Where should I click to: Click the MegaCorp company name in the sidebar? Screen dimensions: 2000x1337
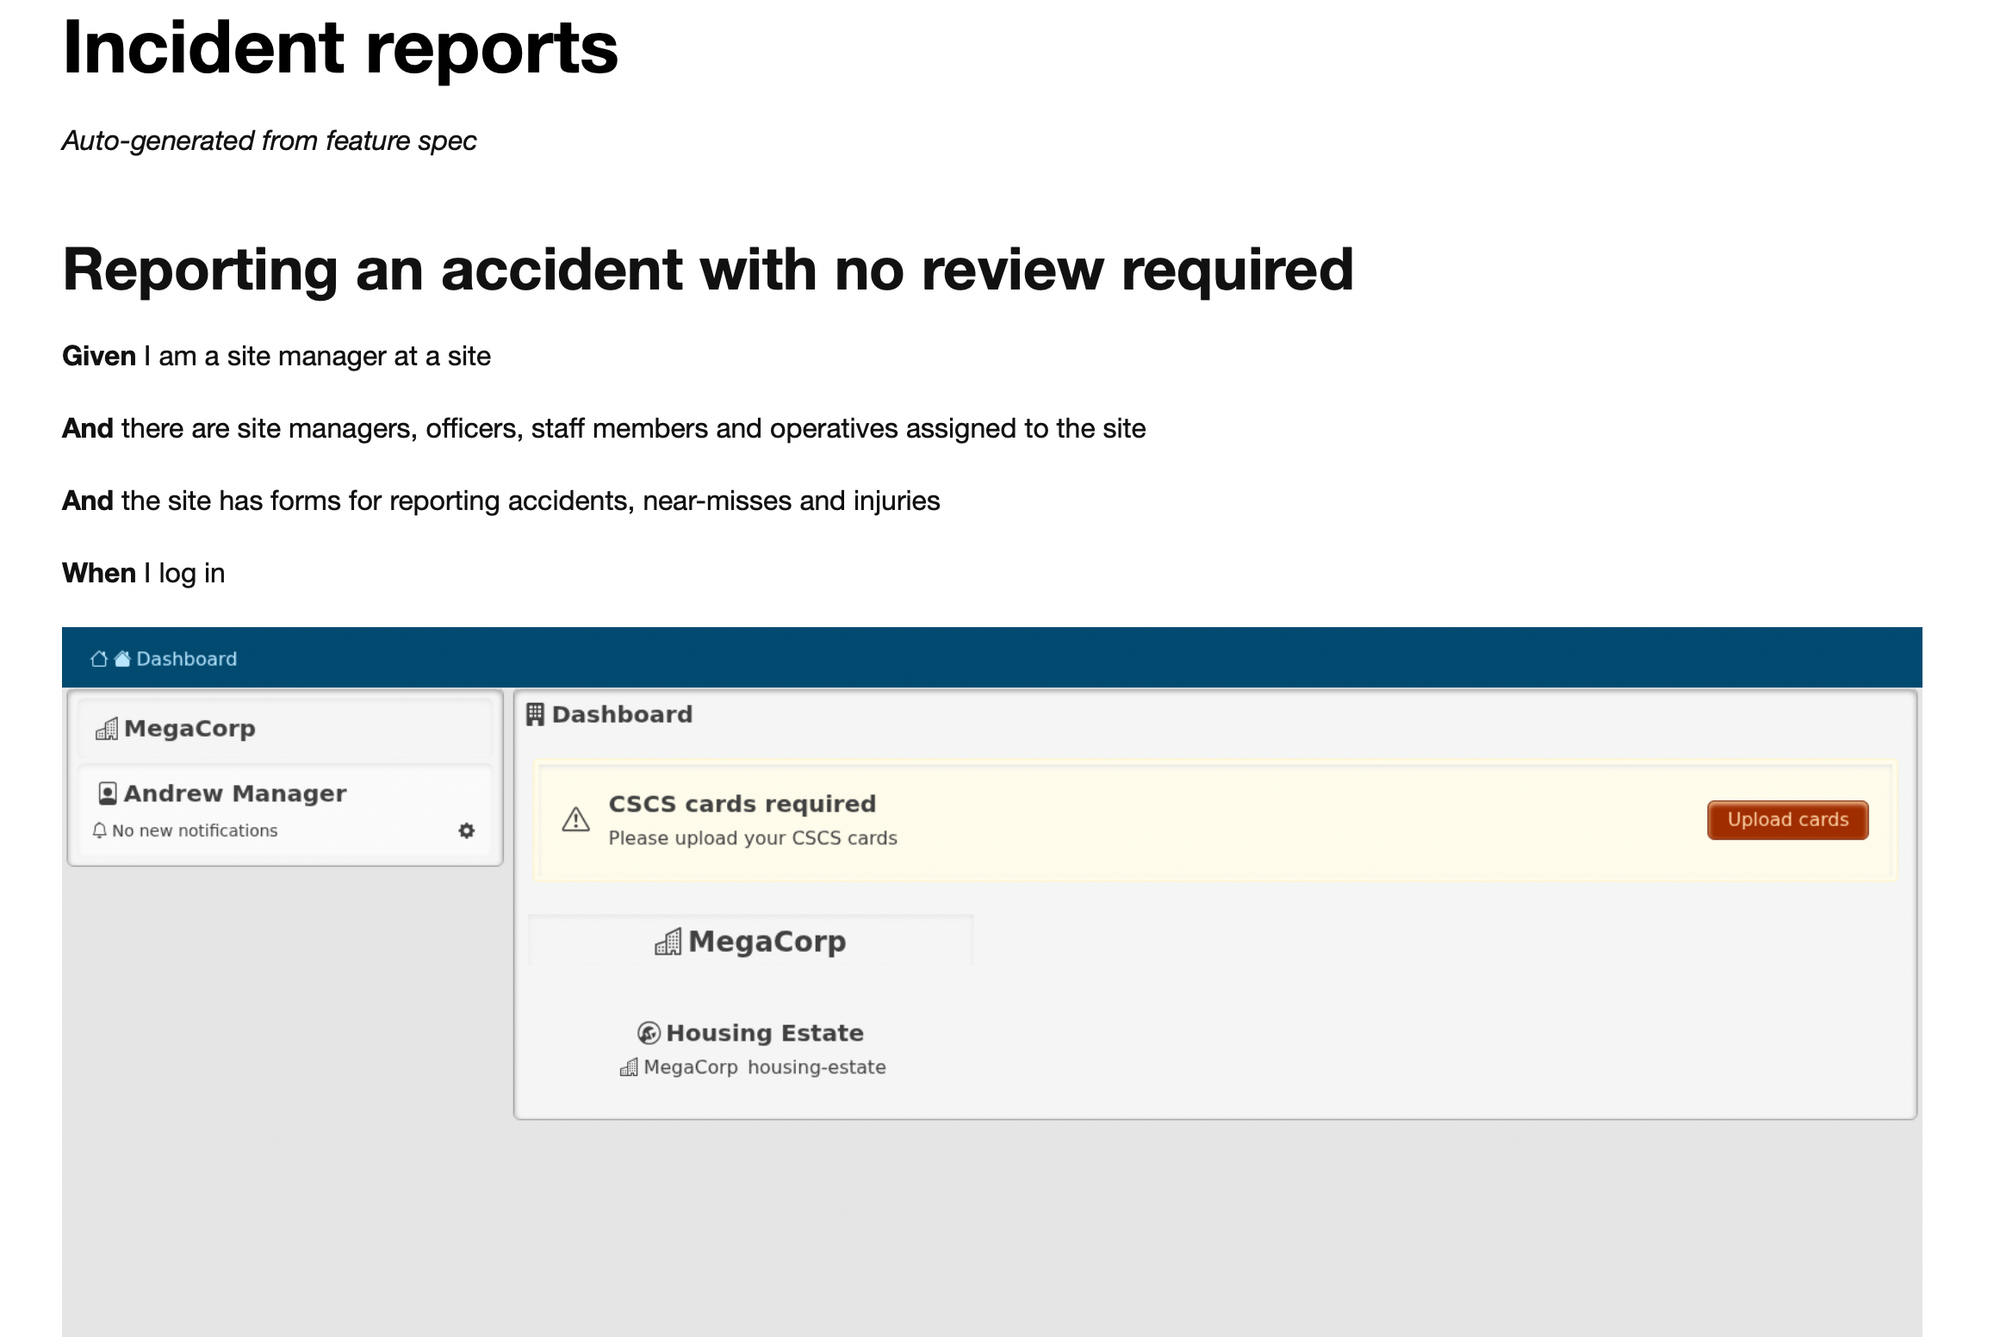(x=188, y=729)
